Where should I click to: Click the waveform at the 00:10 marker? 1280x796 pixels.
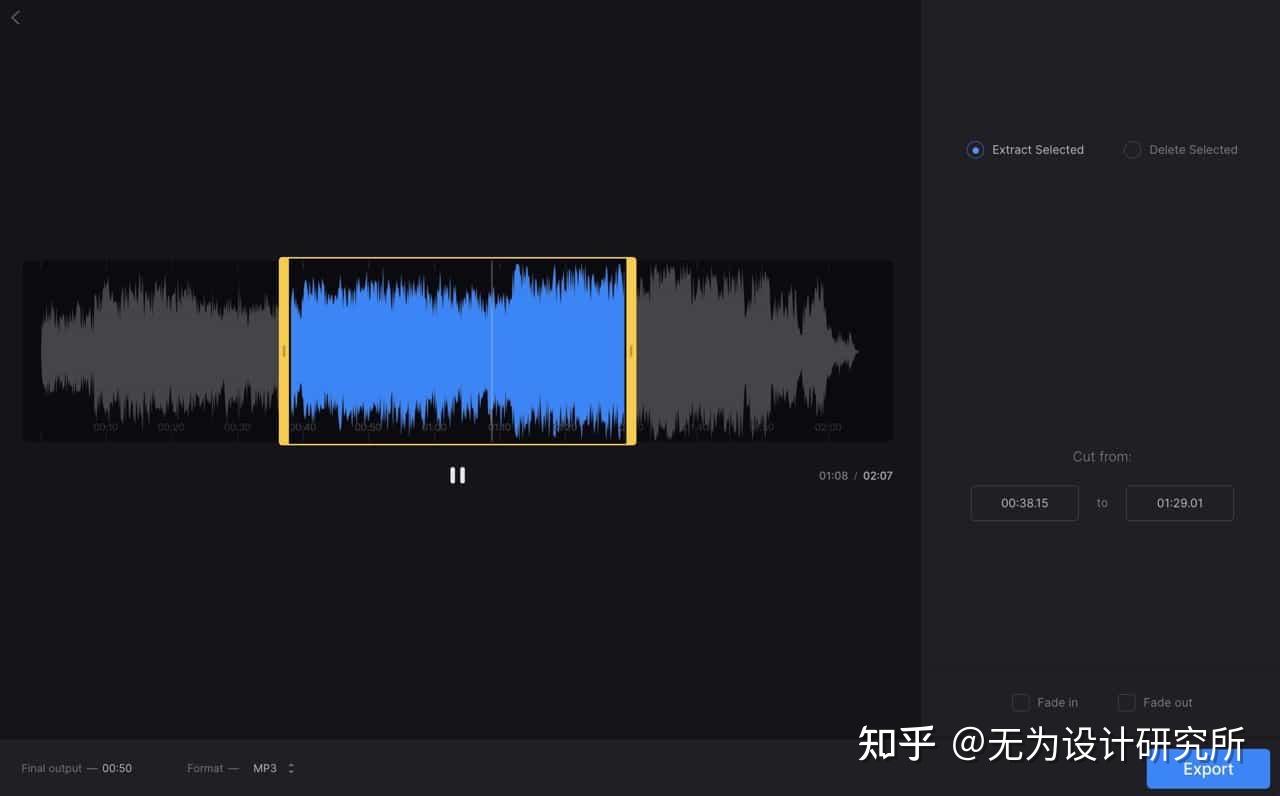pyautogui.click(x=104, y=350)
